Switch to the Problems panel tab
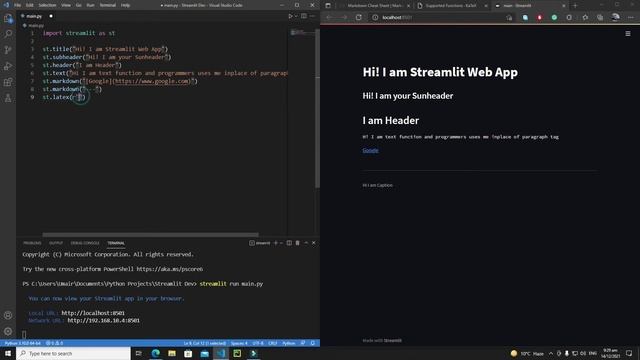 (x=32, y=243)
